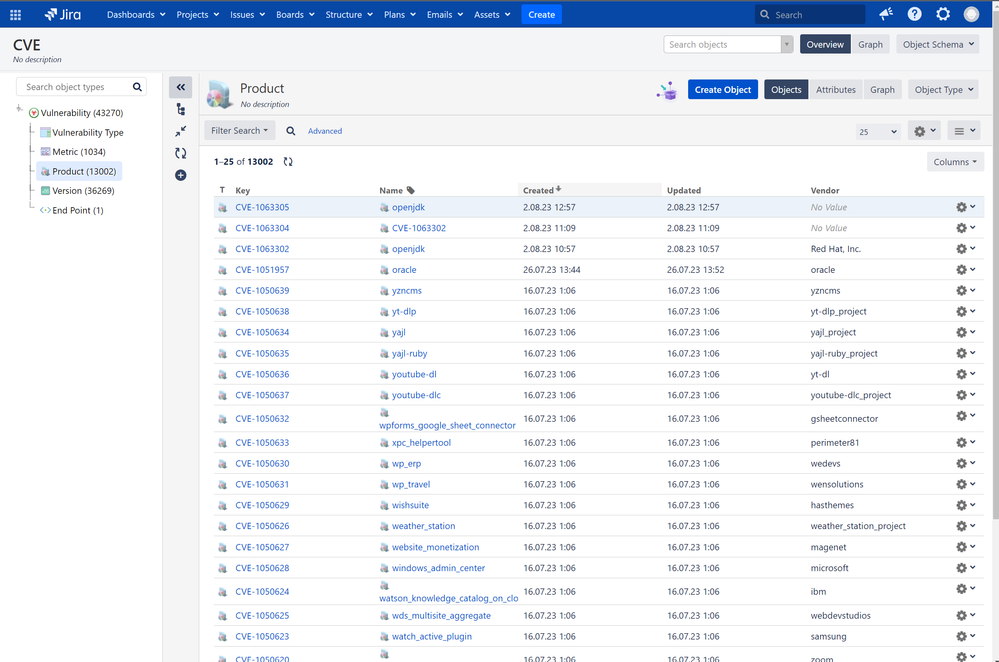Viewport: 999px width, 662px height.
Task: Open the Issues menu
Action: (x=247, y=15)
